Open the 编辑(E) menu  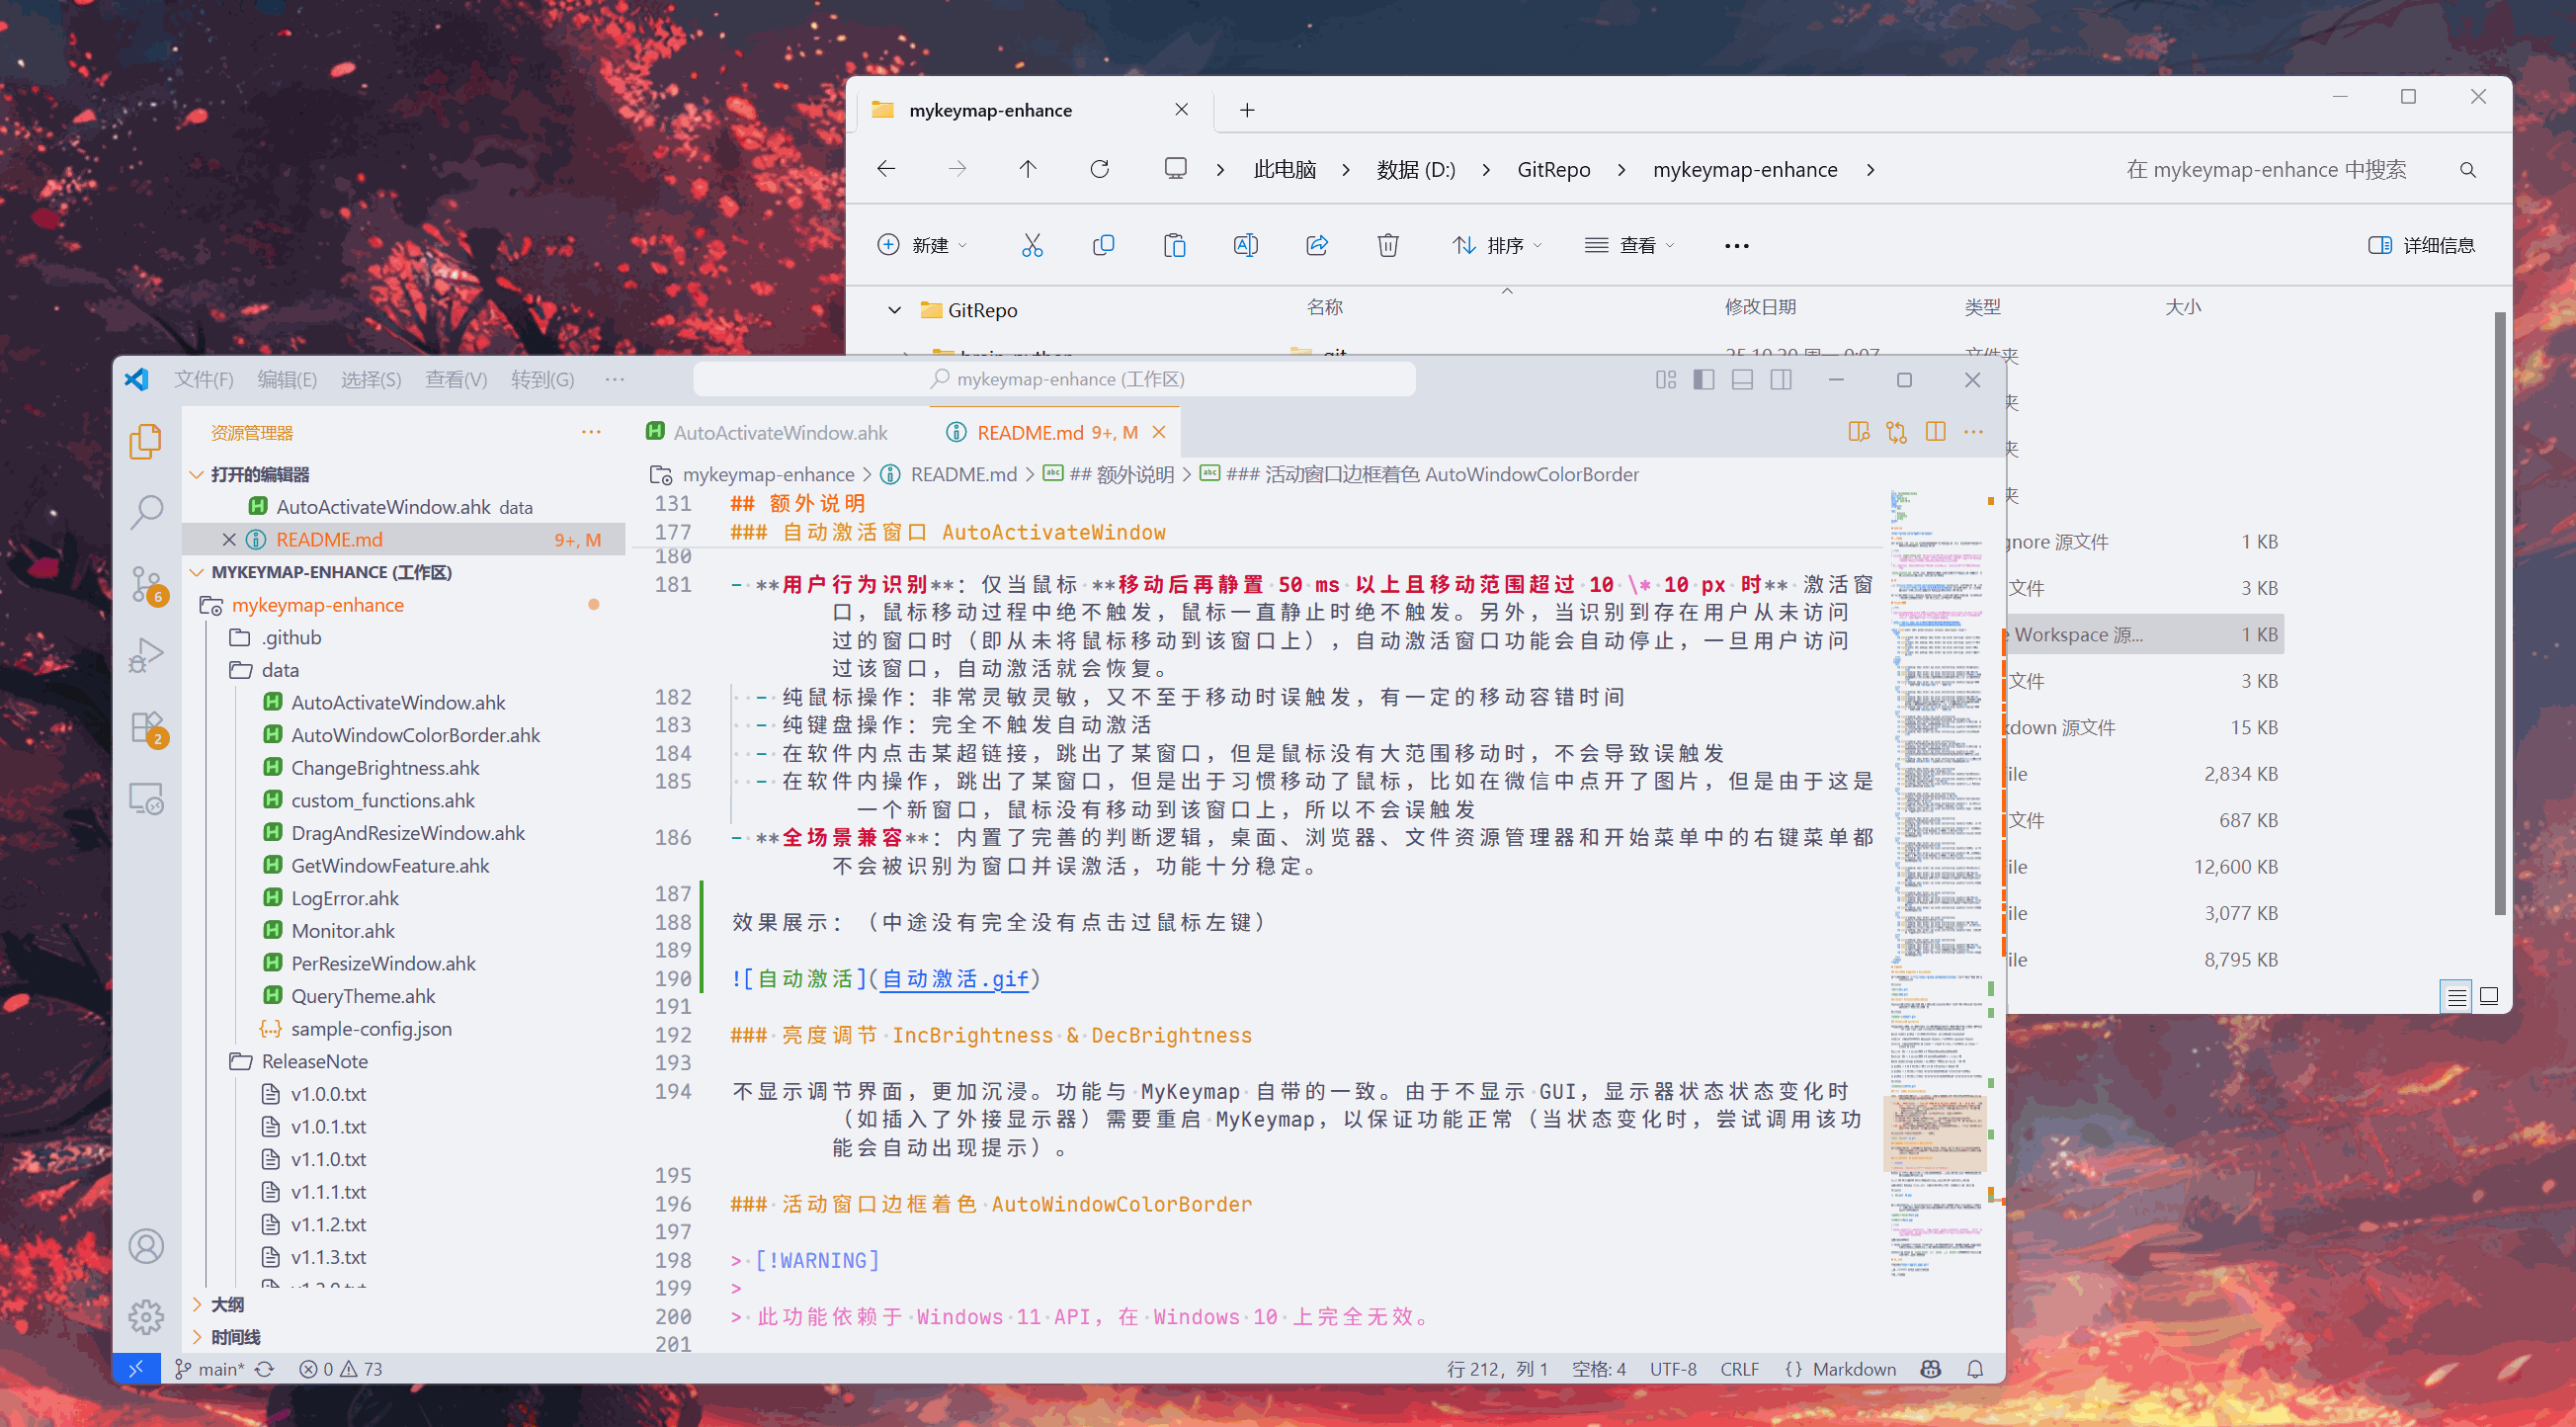286,379
